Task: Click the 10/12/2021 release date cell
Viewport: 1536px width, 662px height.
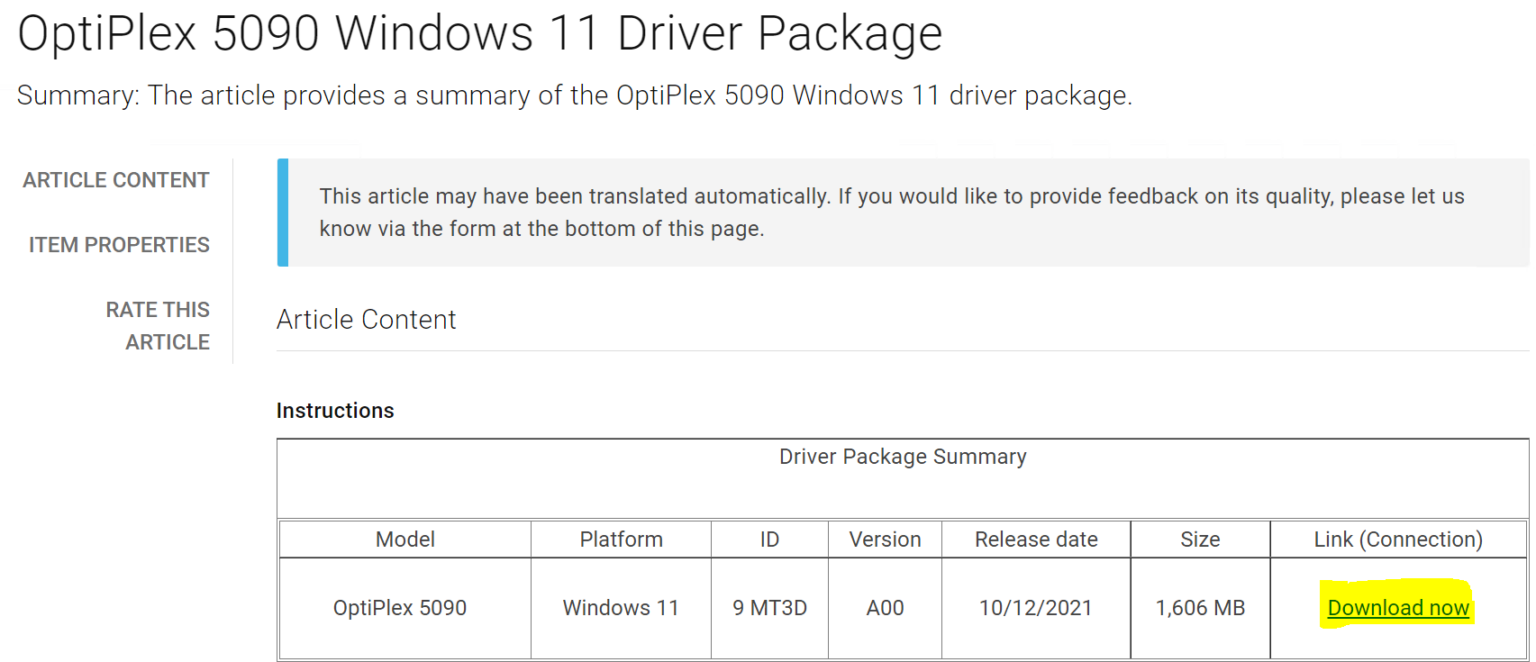Action: click(x=1035, y=607)
